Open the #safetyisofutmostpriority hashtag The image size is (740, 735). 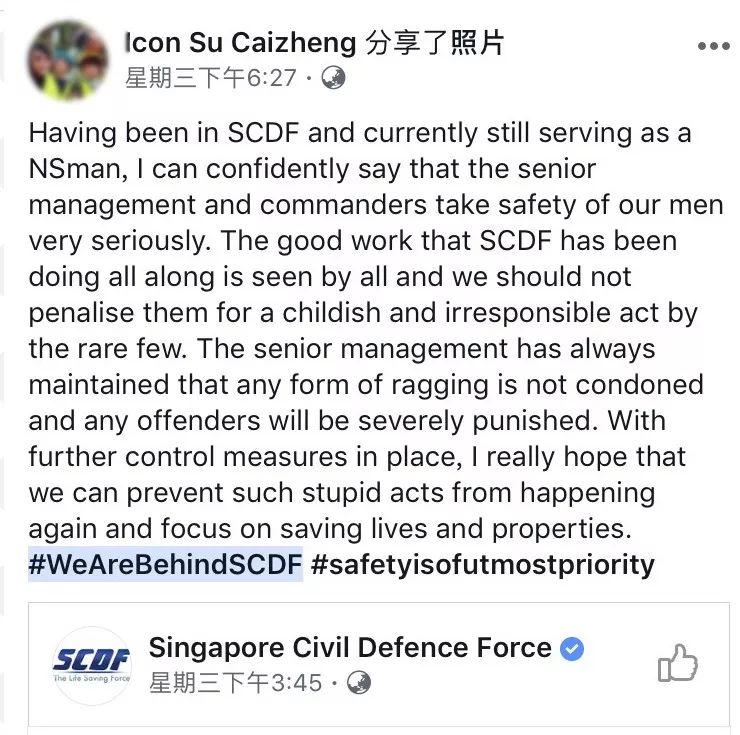483,564
